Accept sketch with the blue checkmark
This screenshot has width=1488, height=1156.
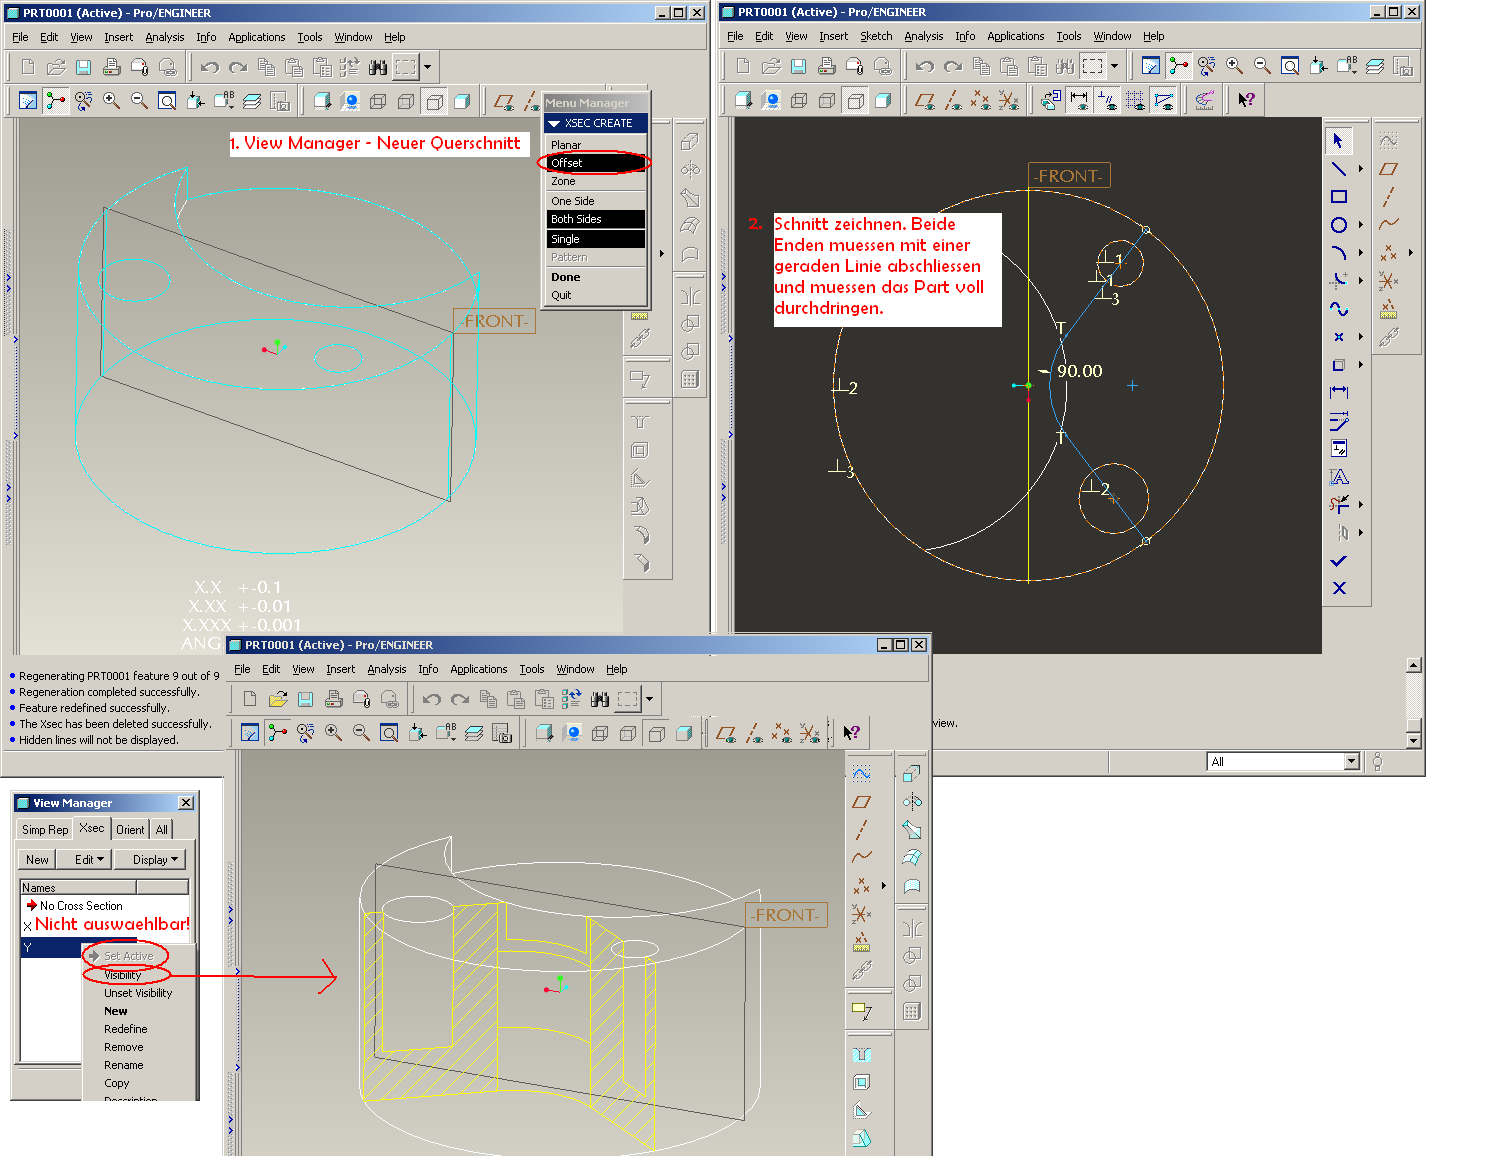click(x=1339, y=561)
